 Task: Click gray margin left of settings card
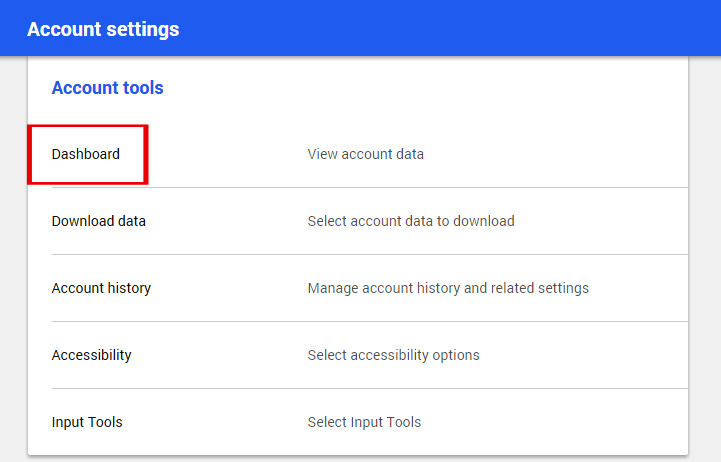click(13, 257)
